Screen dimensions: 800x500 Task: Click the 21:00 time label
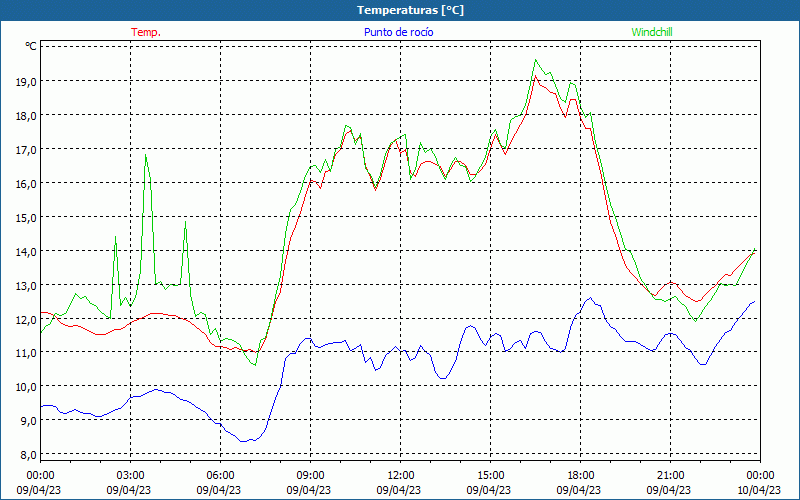click(670, 476)
